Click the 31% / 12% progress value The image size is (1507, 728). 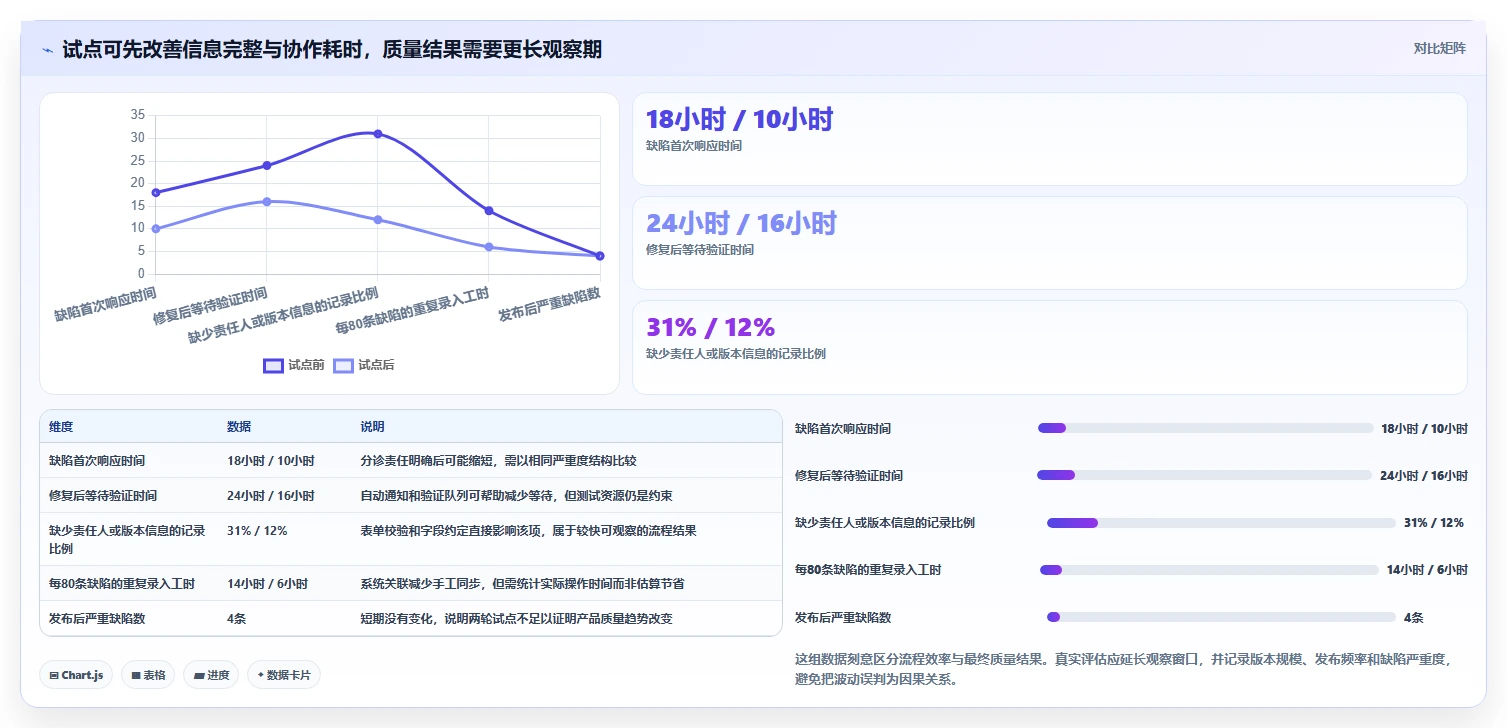[x=1434, y=523]
